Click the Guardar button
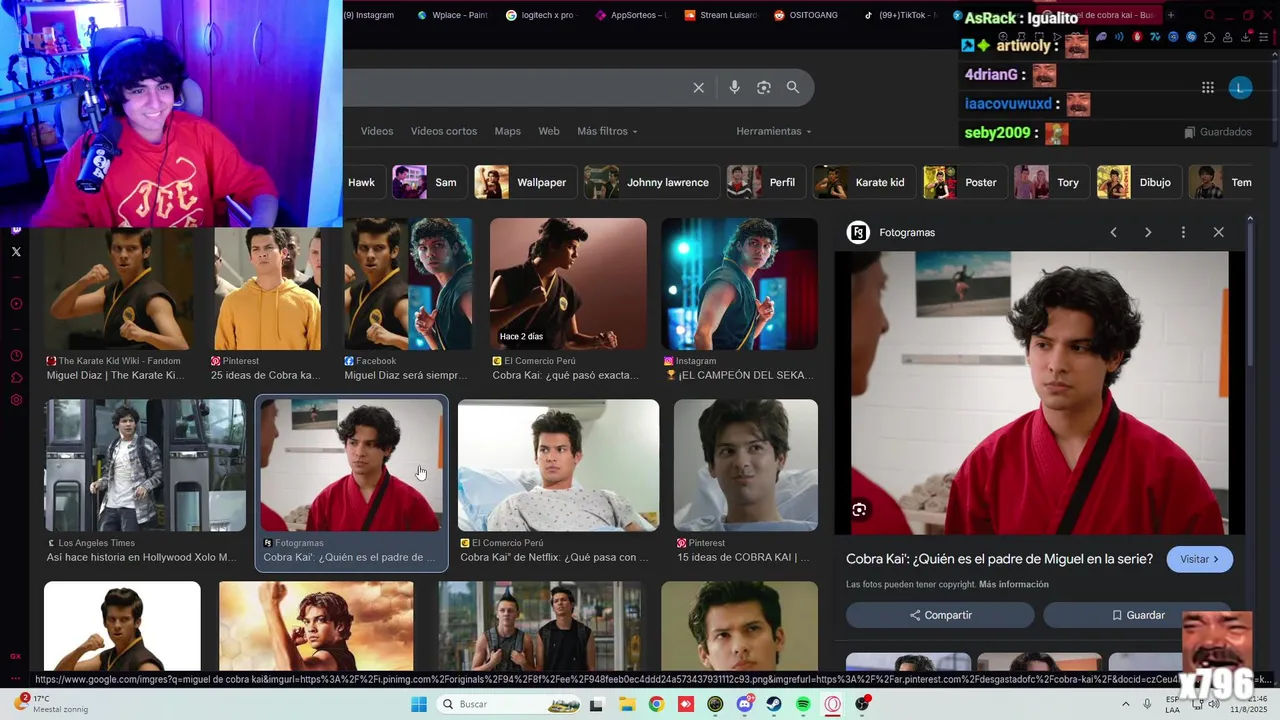Image resolution: width=1280 pixels, height=720 pixels. click(x=1138, y=615)
